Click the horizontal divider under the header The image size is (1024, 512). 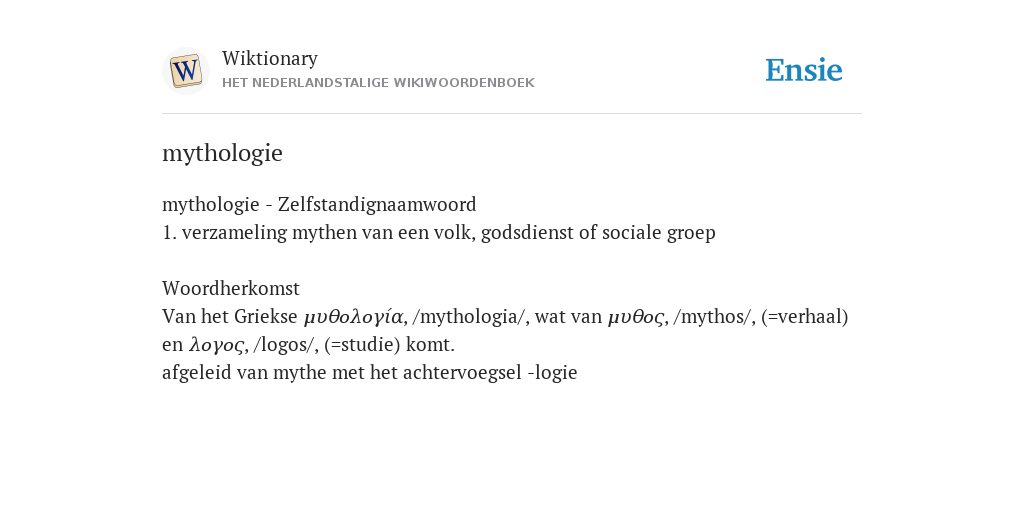point(512,114)
